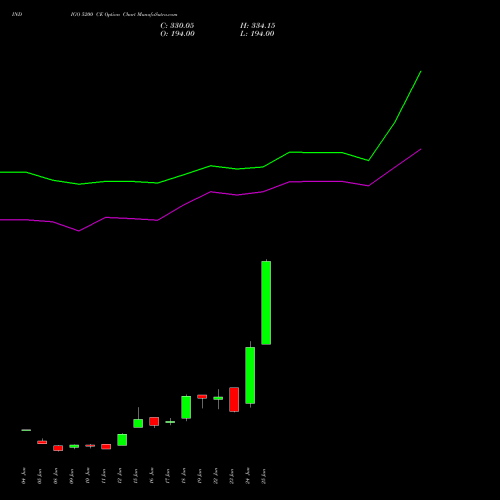Click the 25 Jun date axis label
The width and height of the screenshot is (500, 500).
264,476
